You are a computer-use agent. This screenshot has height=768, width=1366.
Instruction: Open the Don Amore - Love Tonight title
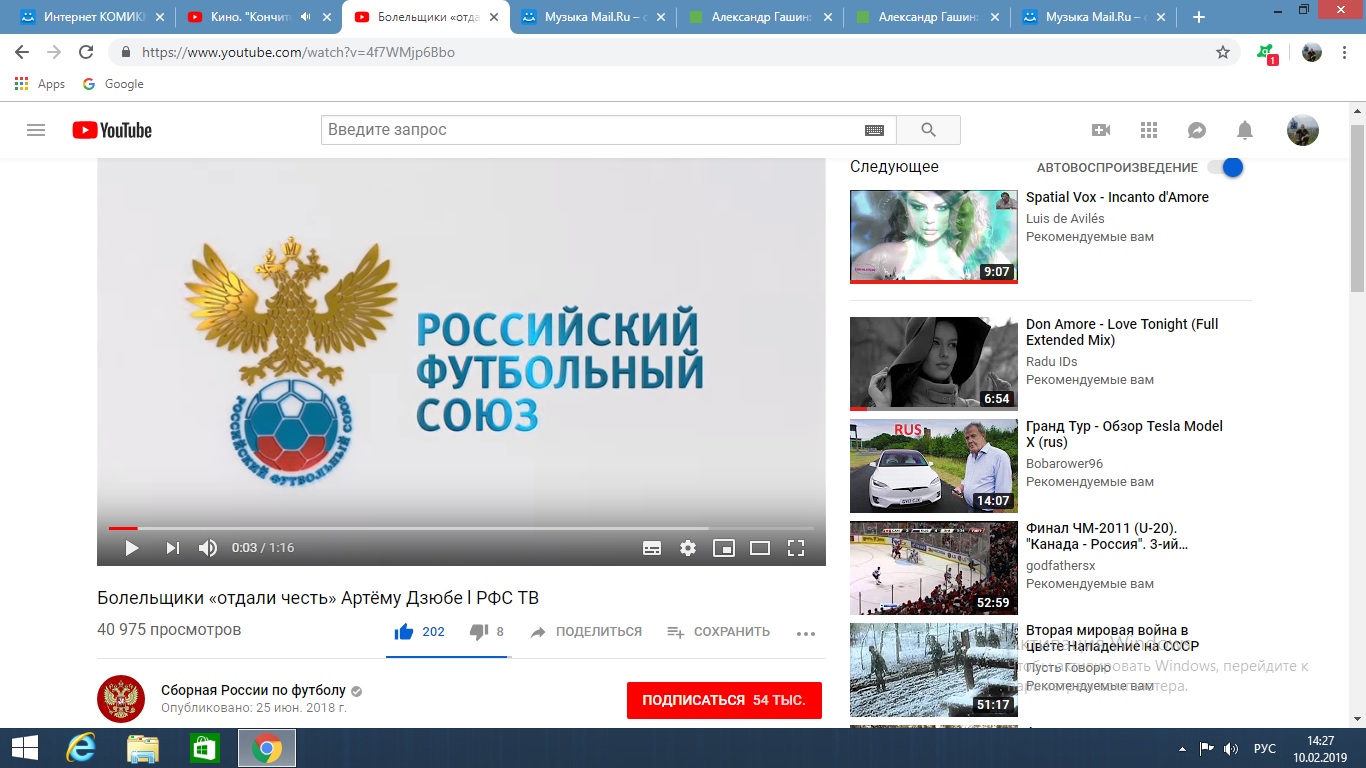(1122, 332)
